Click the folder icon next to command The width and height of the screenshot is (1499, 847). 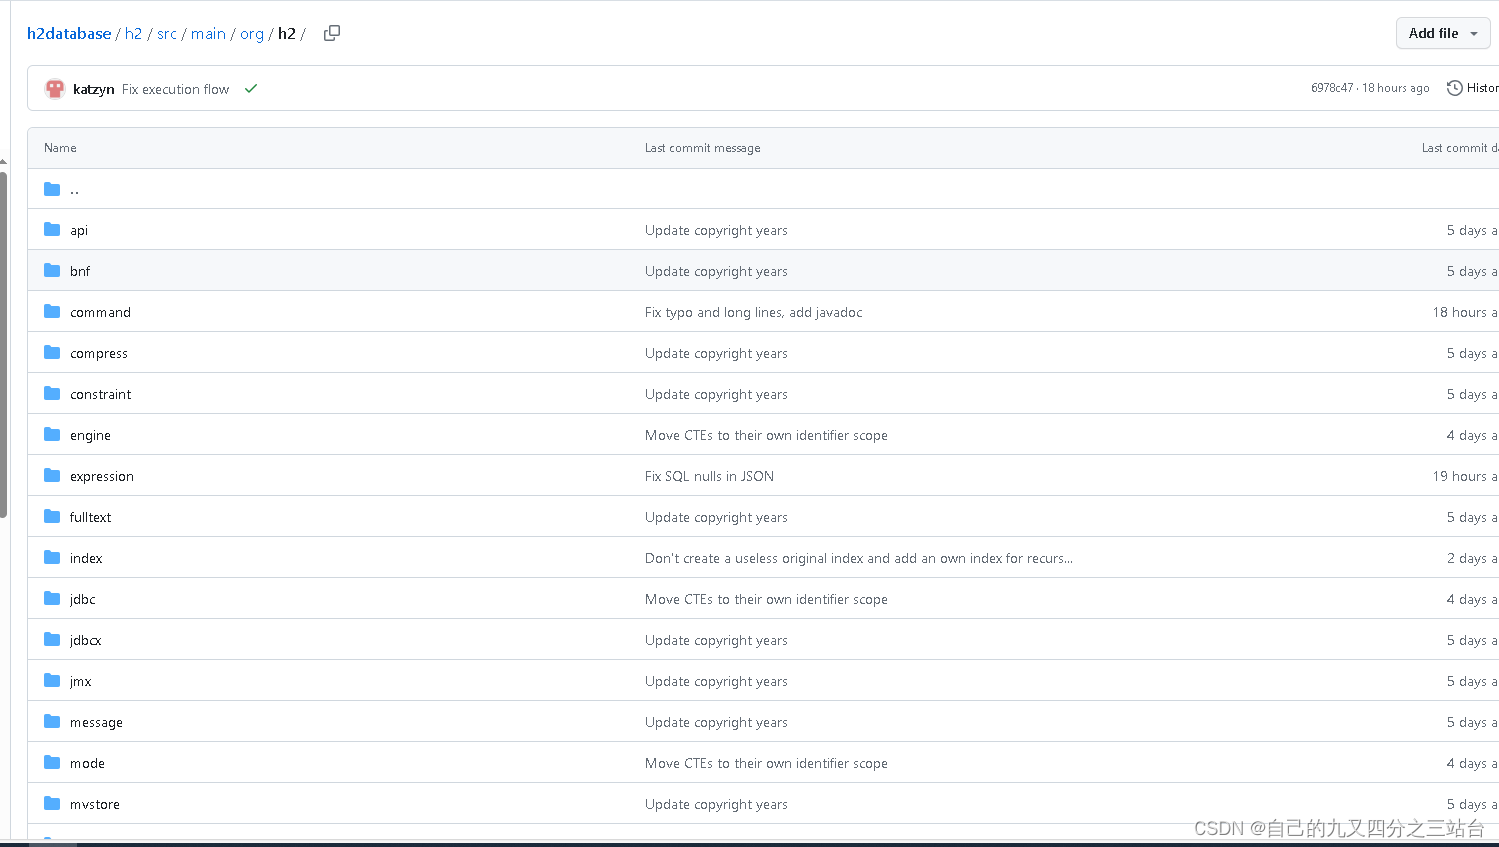pyautogui.click(x=52, y=312)
